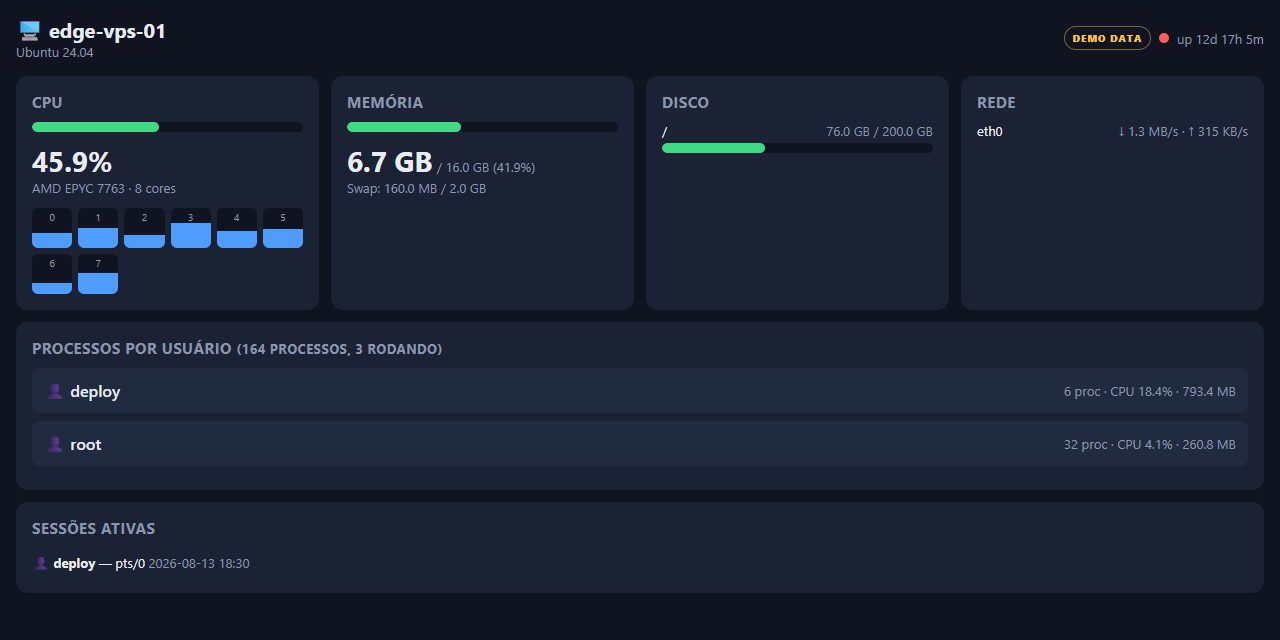Click the CPU card heading

coord(48,102)
